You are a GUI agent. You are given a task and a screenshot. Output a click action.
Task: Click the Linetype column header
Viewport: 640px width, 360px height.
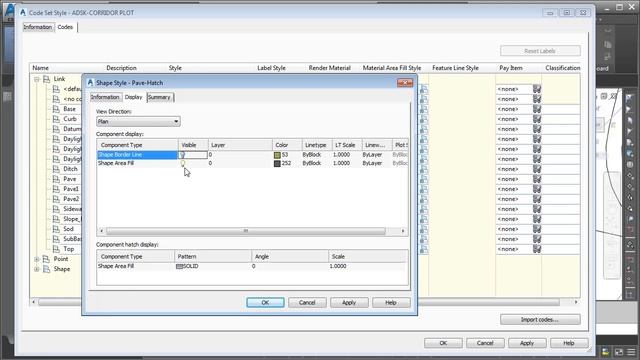click(x=317, y=145)
